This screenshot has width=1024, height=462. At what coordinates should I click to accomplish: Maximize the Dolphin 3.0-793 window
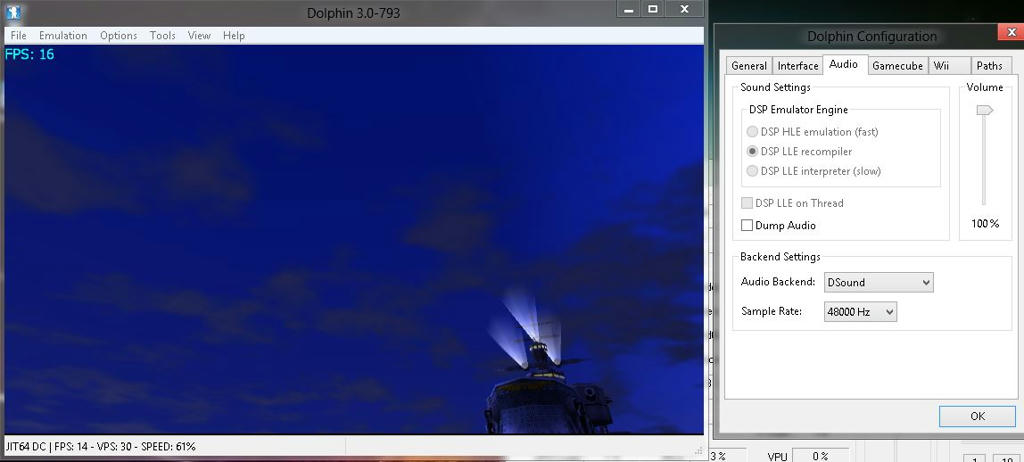[652, 9]
